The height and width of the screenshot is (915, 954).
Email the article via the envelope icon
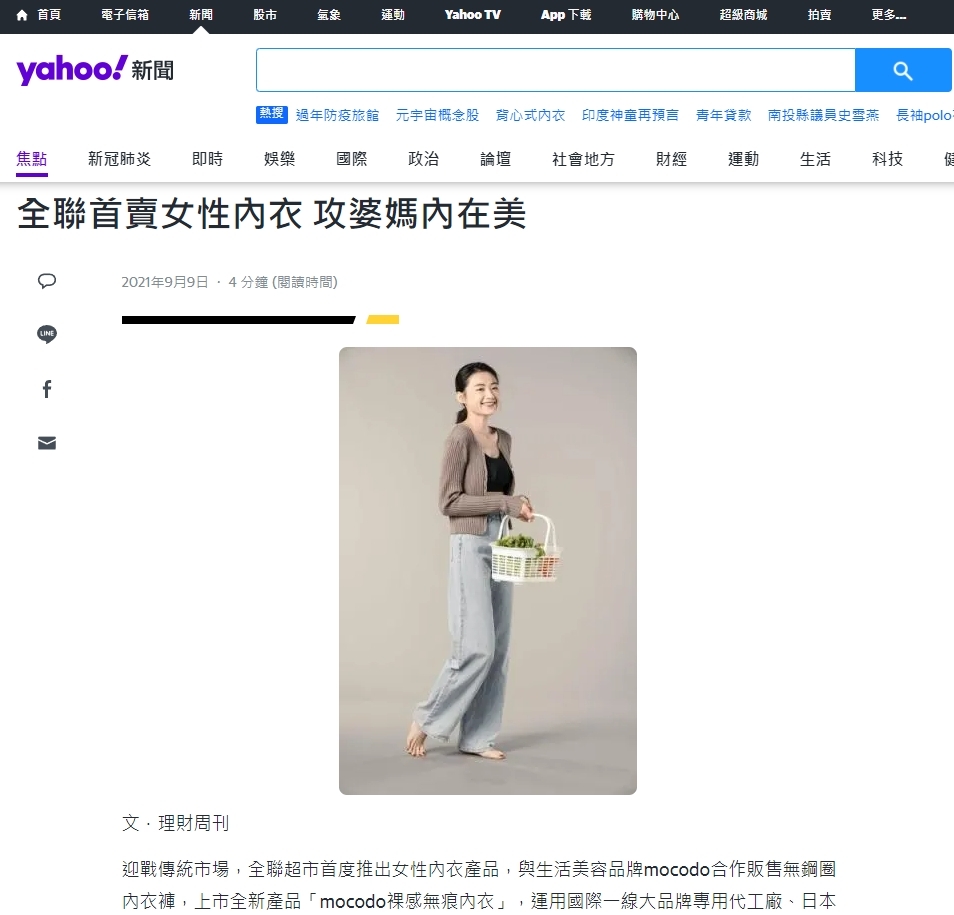47,443
